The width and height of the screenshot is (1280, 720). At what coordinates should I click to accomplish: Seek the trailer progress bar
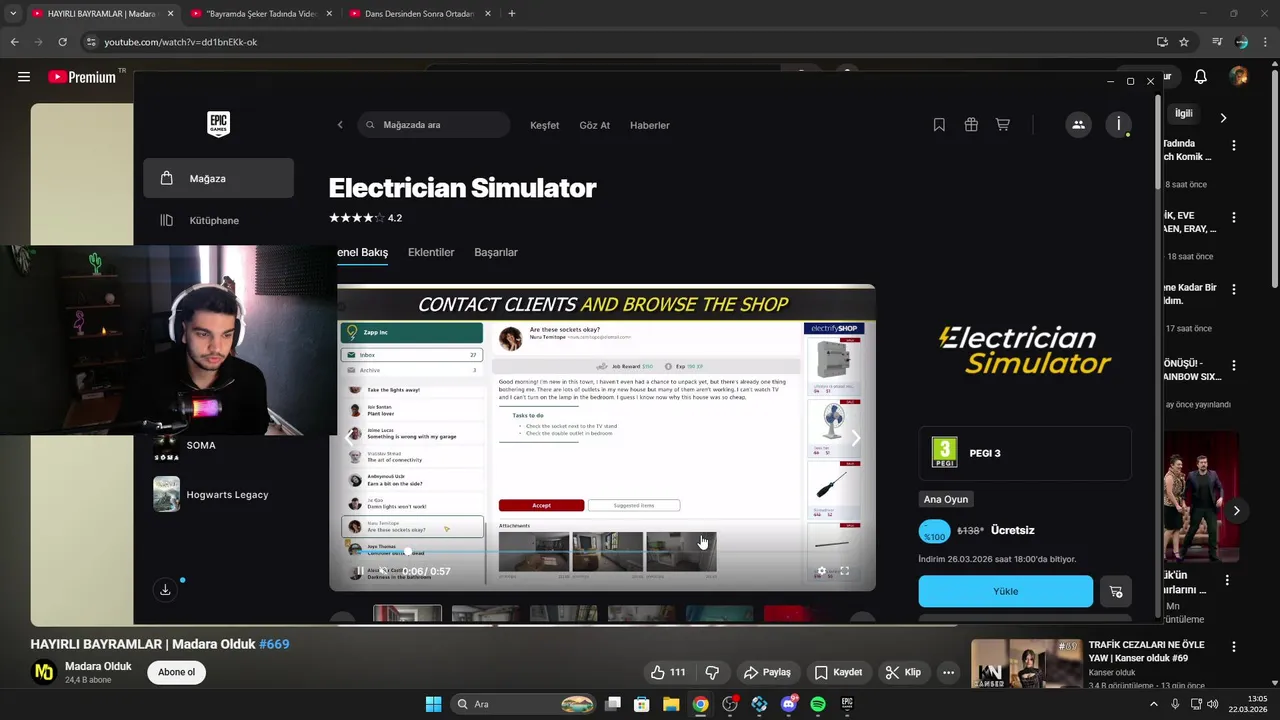point(602,552)
